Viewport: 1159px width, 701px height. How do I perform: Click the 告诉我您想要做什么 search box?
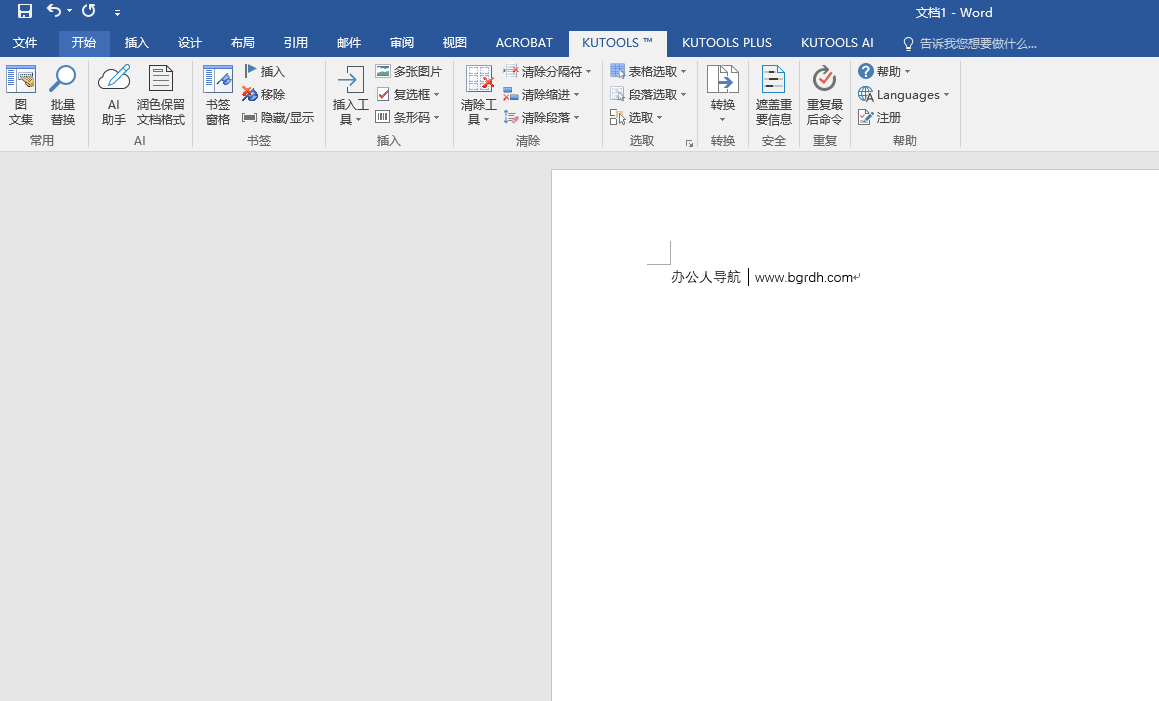coord(975,43)
